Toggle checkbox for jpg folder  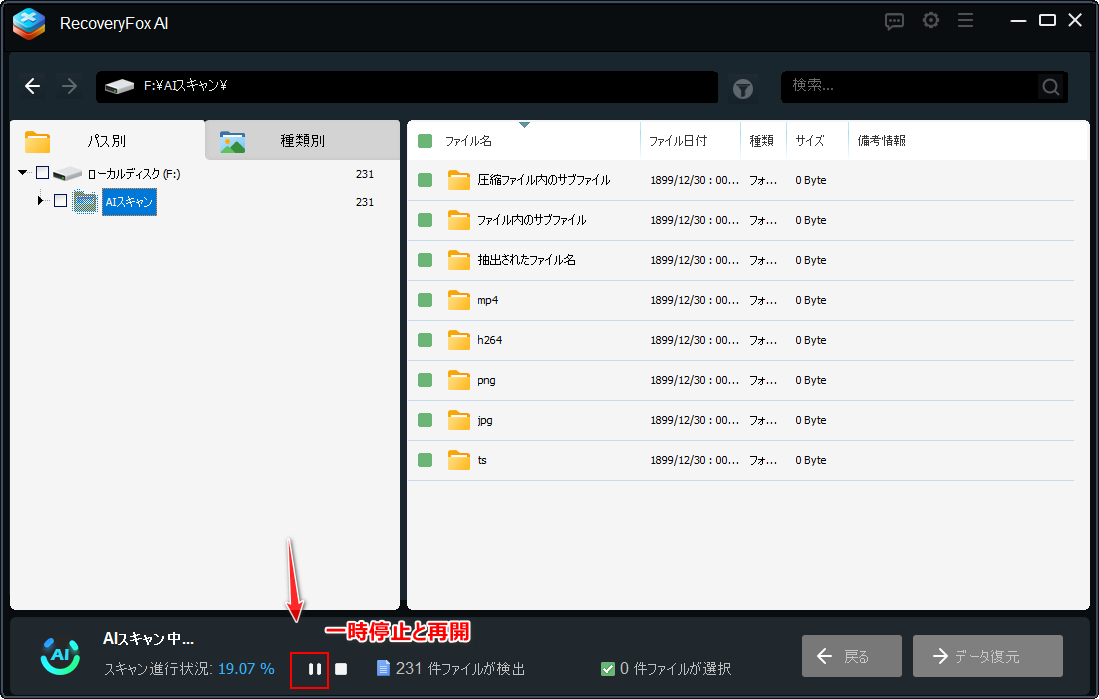(425, 420)
